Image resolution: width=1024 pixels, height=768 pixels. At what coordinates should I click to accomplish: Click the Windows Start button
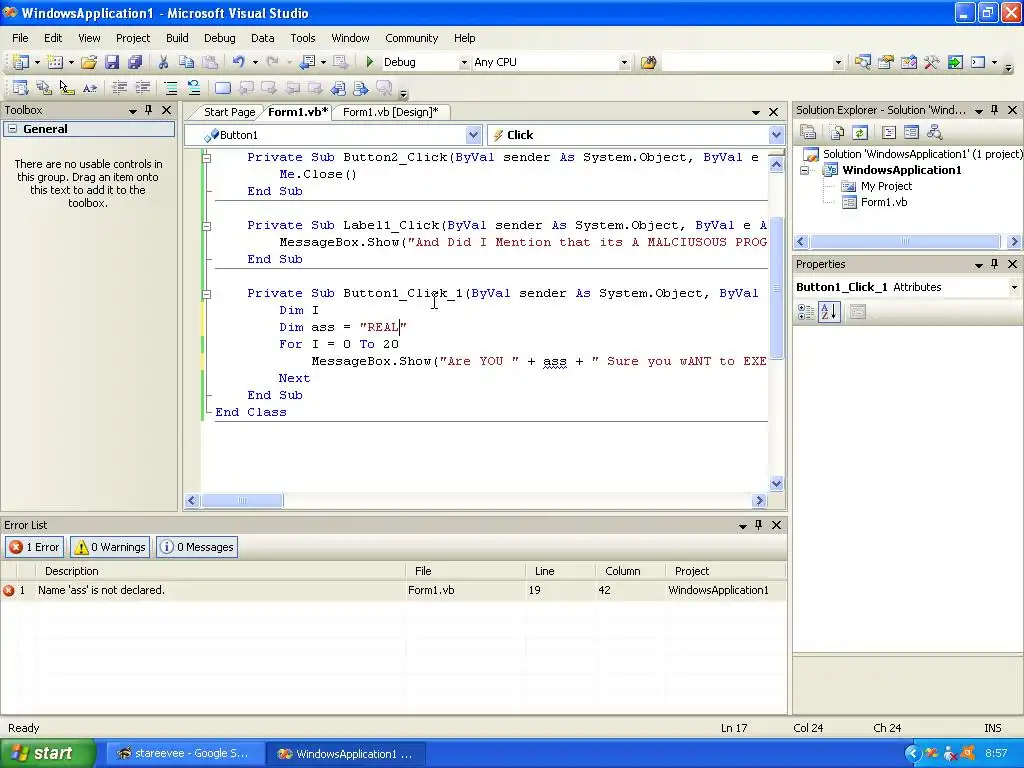coord(48,754)
